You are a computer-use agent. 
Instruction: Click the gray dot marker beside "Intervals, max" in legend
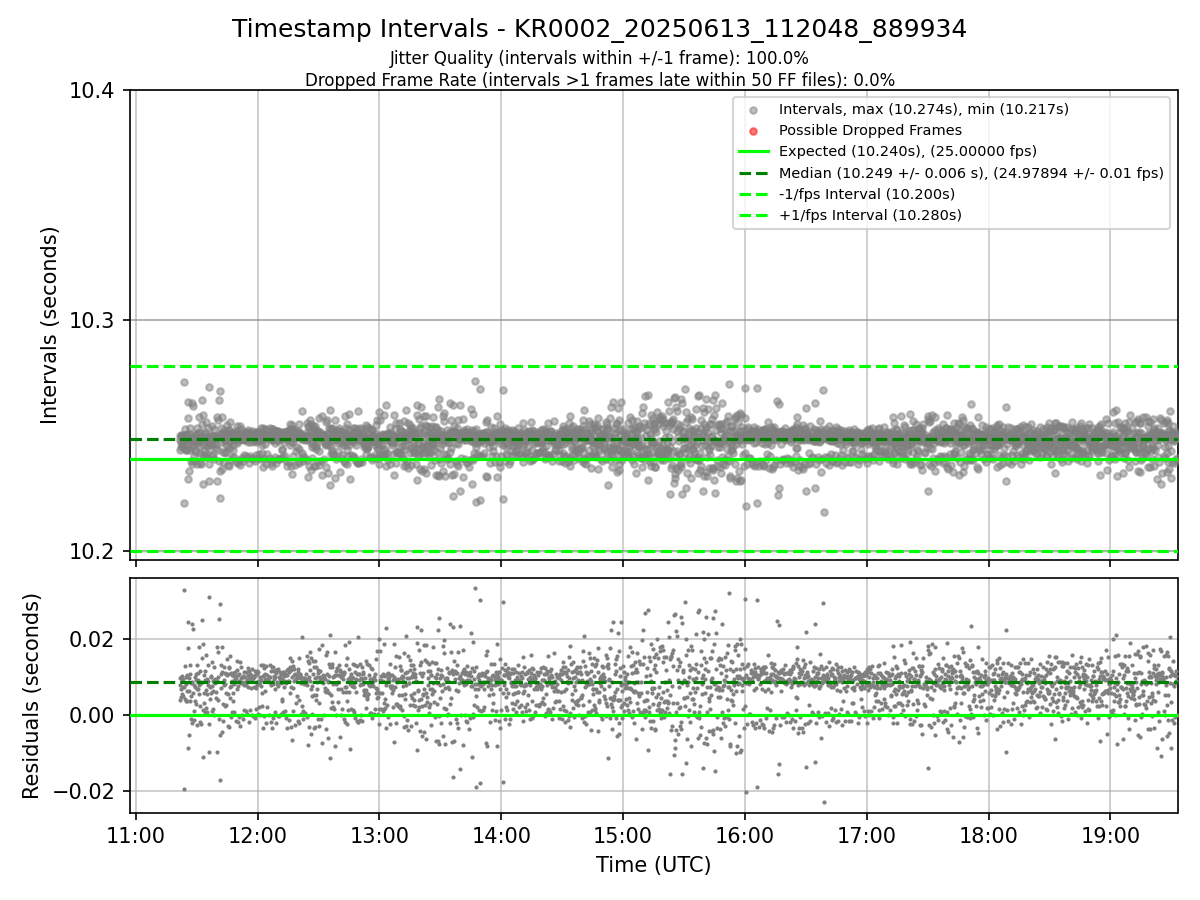coord(754,110)
